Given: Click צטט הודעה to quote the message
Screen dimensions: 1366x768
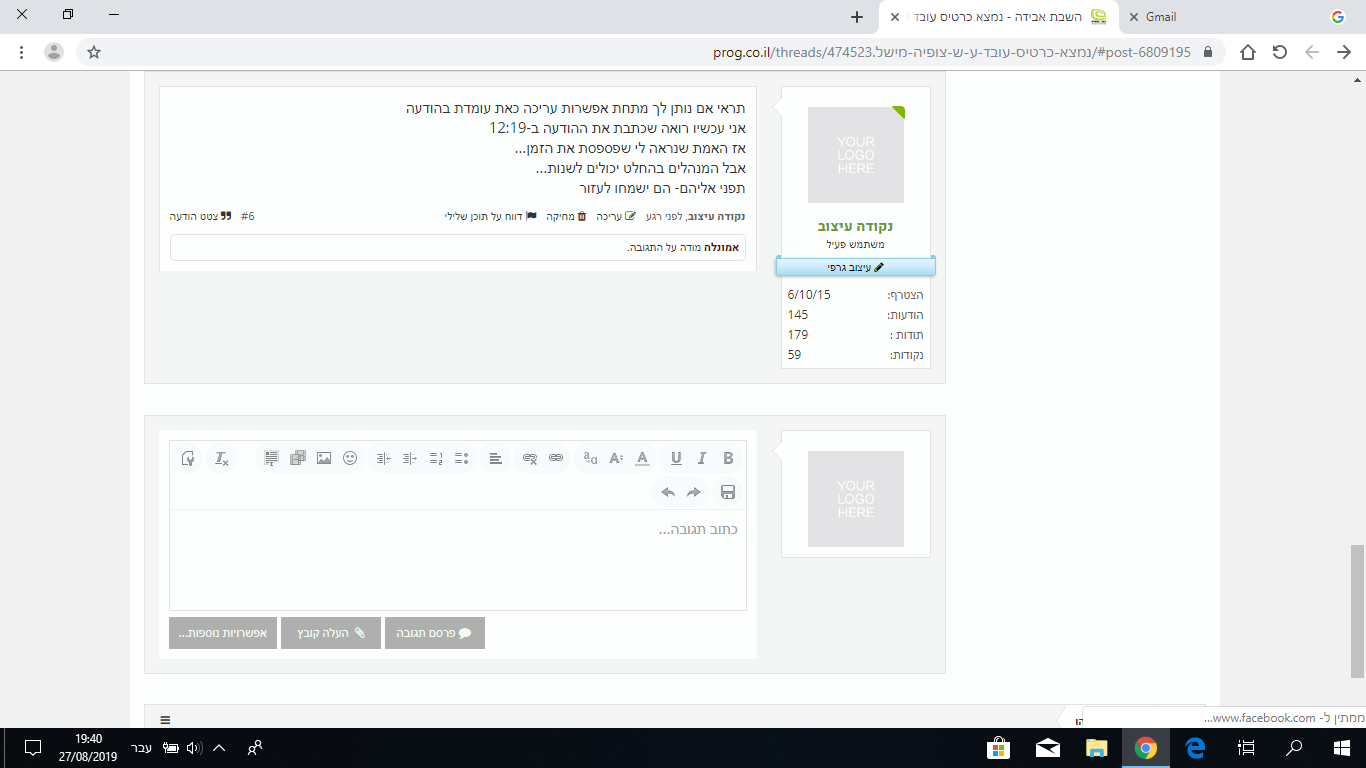Looking at the screenshot, I should [x=201, y=216].
